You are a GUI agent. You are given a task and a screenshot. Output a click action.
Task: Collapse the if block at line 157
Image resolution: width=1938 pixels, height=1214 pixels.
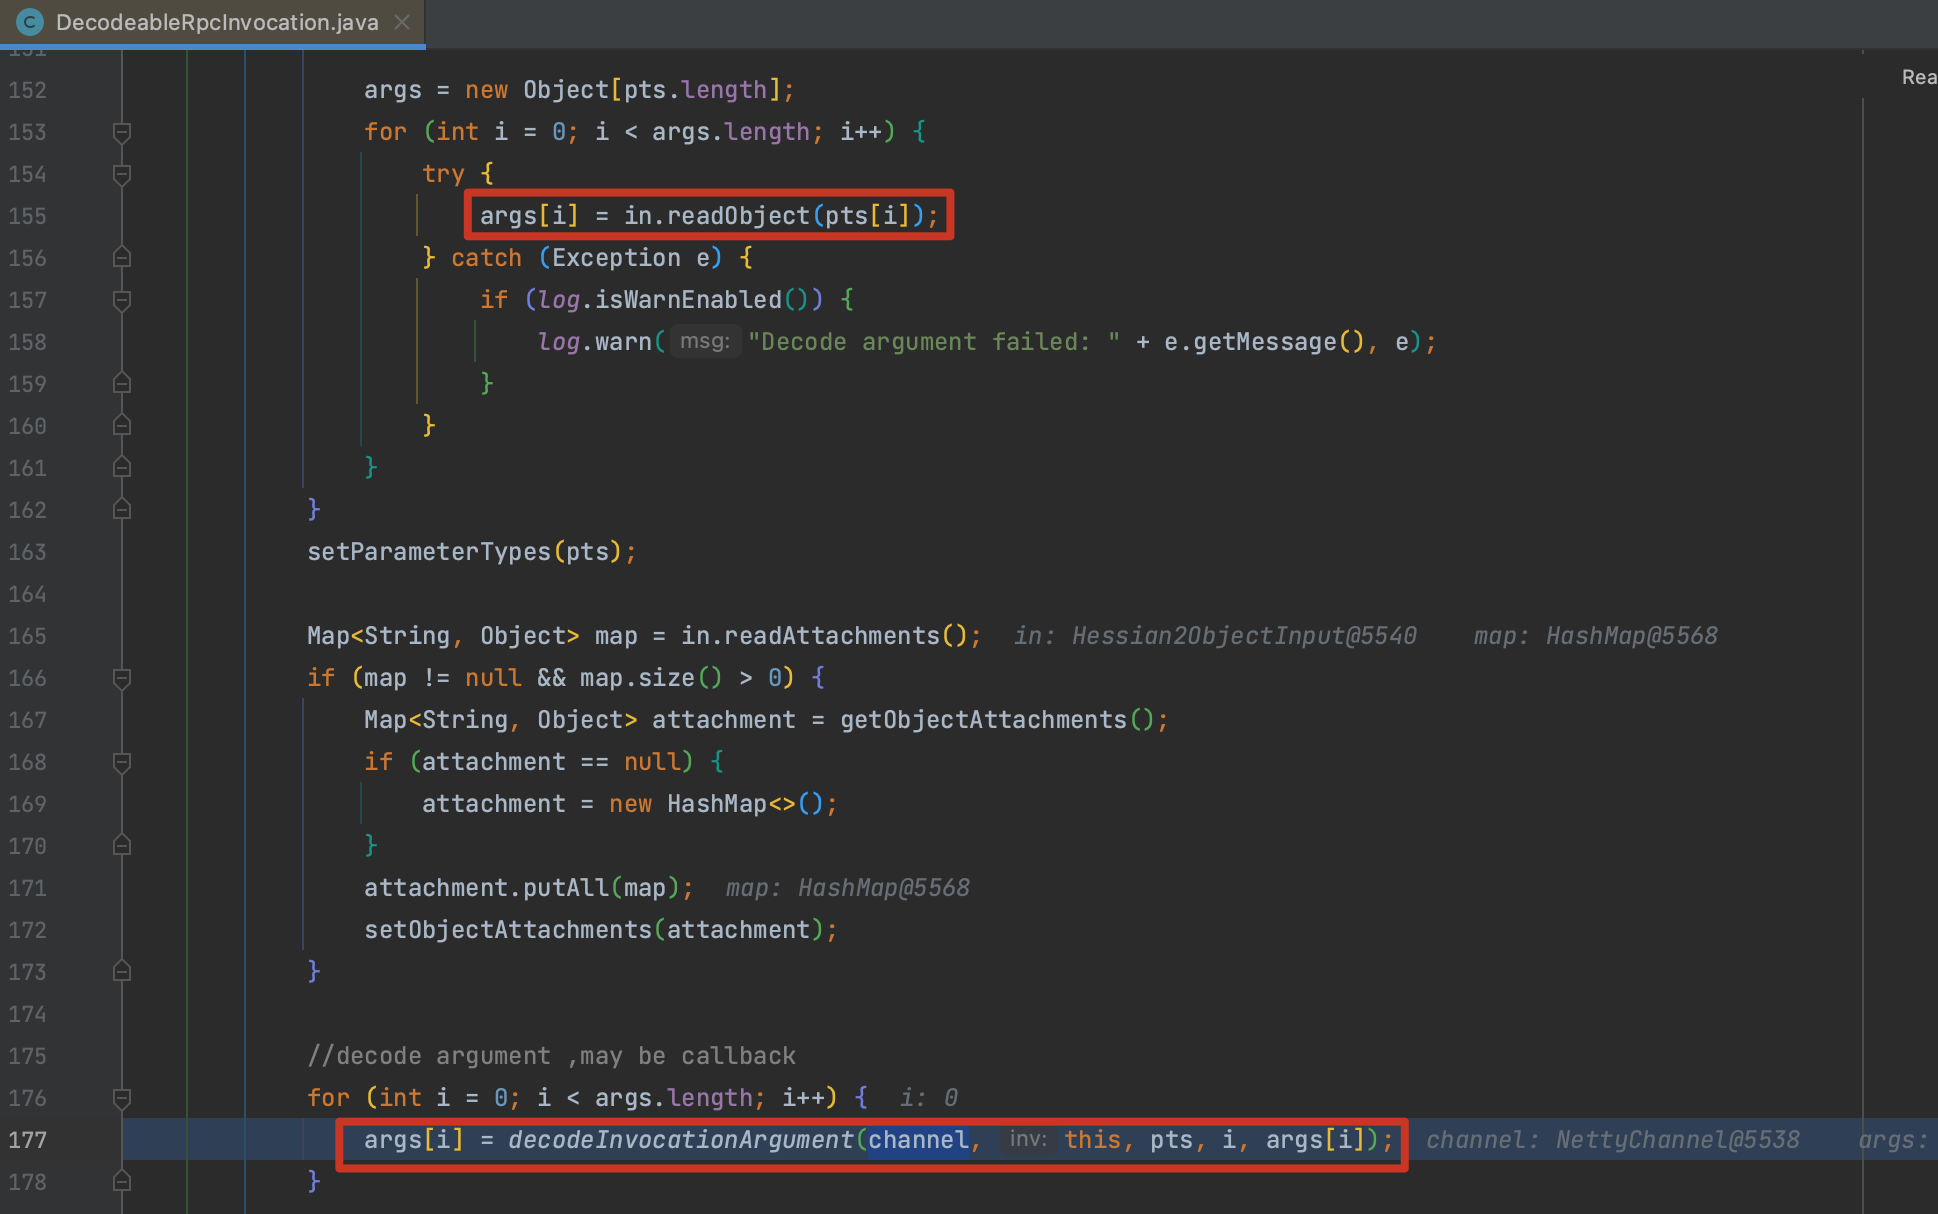pyautogui.click(x=122, y=300)
